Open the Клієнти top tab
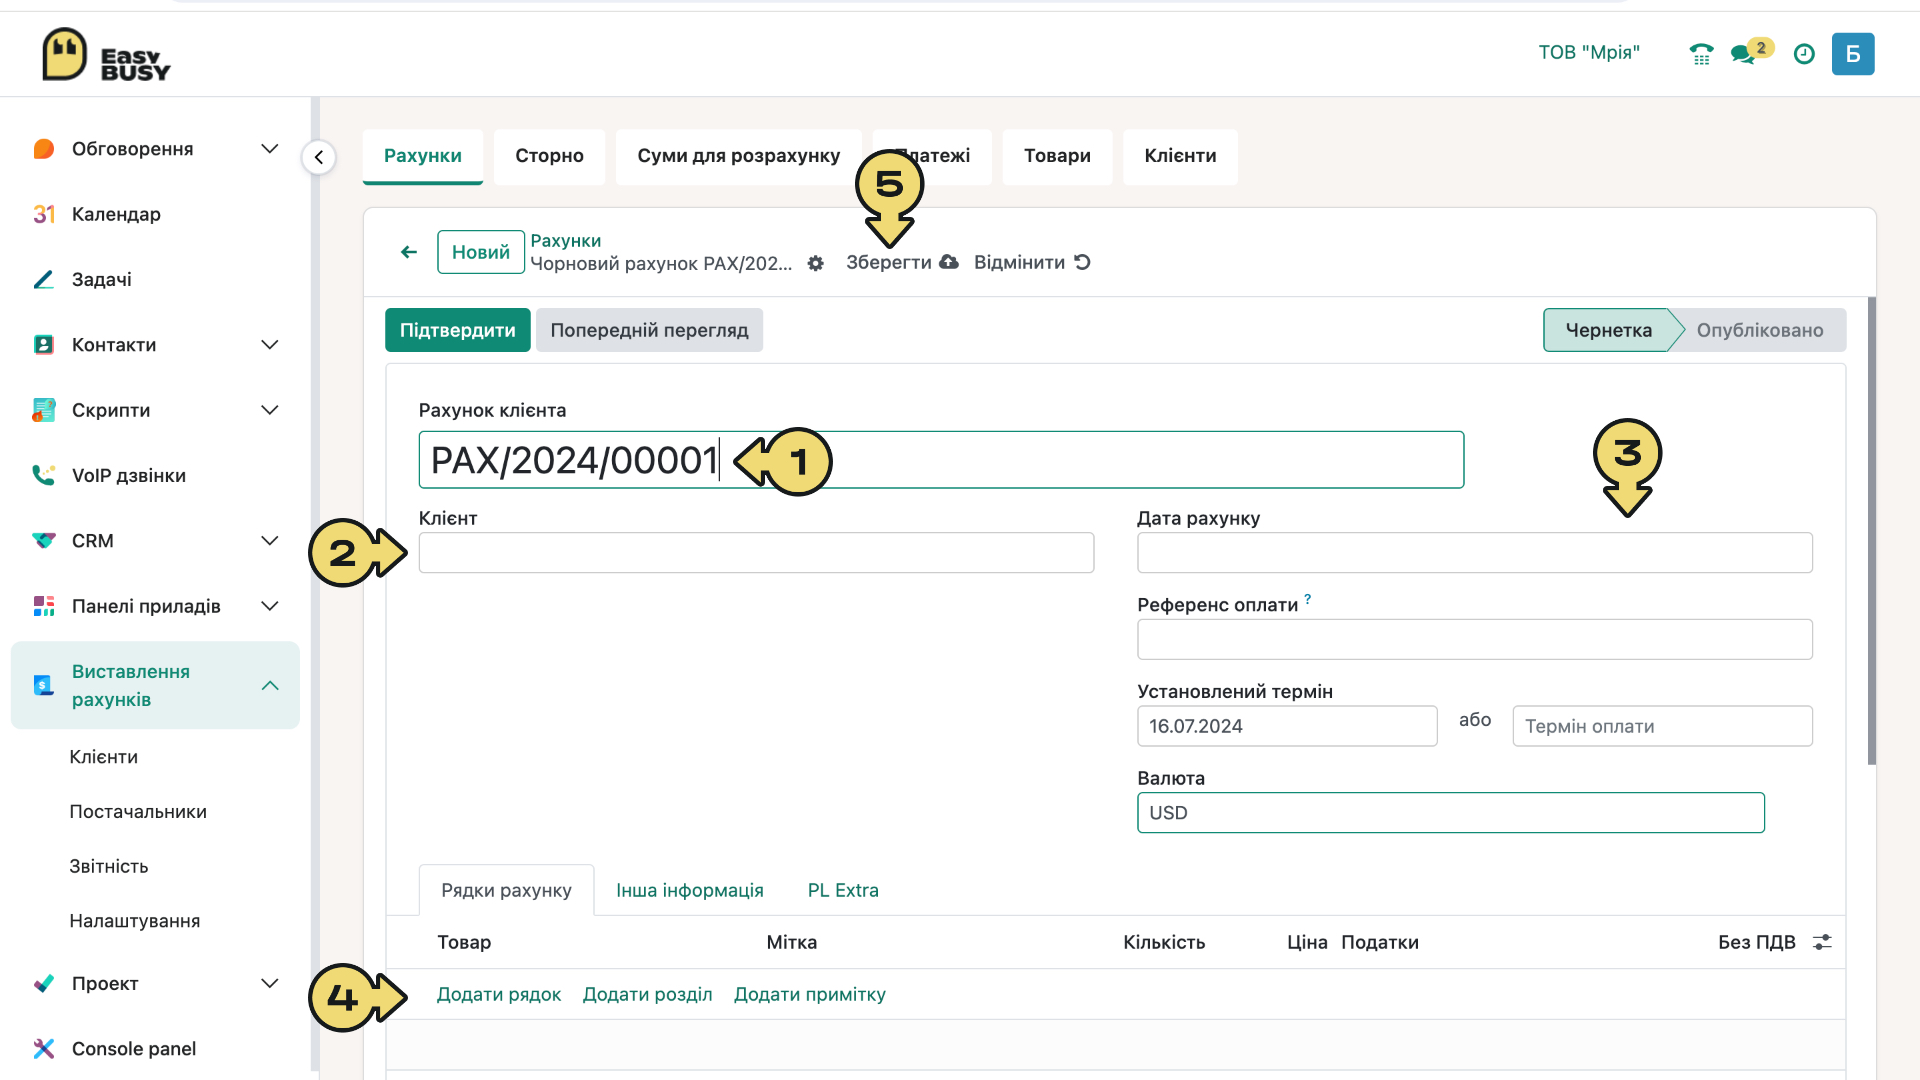1920x1080 pixels. tap(1180, 156)
